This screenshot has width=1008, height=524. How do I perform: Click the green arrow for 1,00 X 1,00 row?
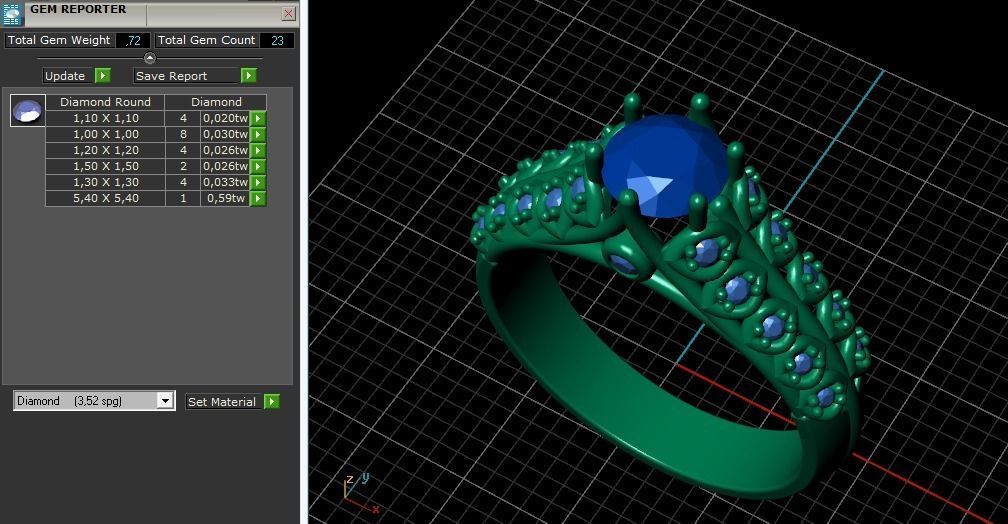pos(258,134)
